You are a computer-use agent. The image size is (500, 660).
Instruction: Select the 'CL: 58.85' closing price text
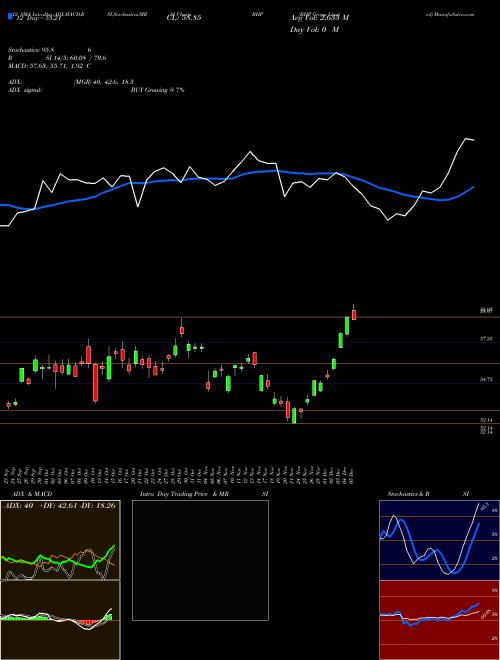(184, 18)
